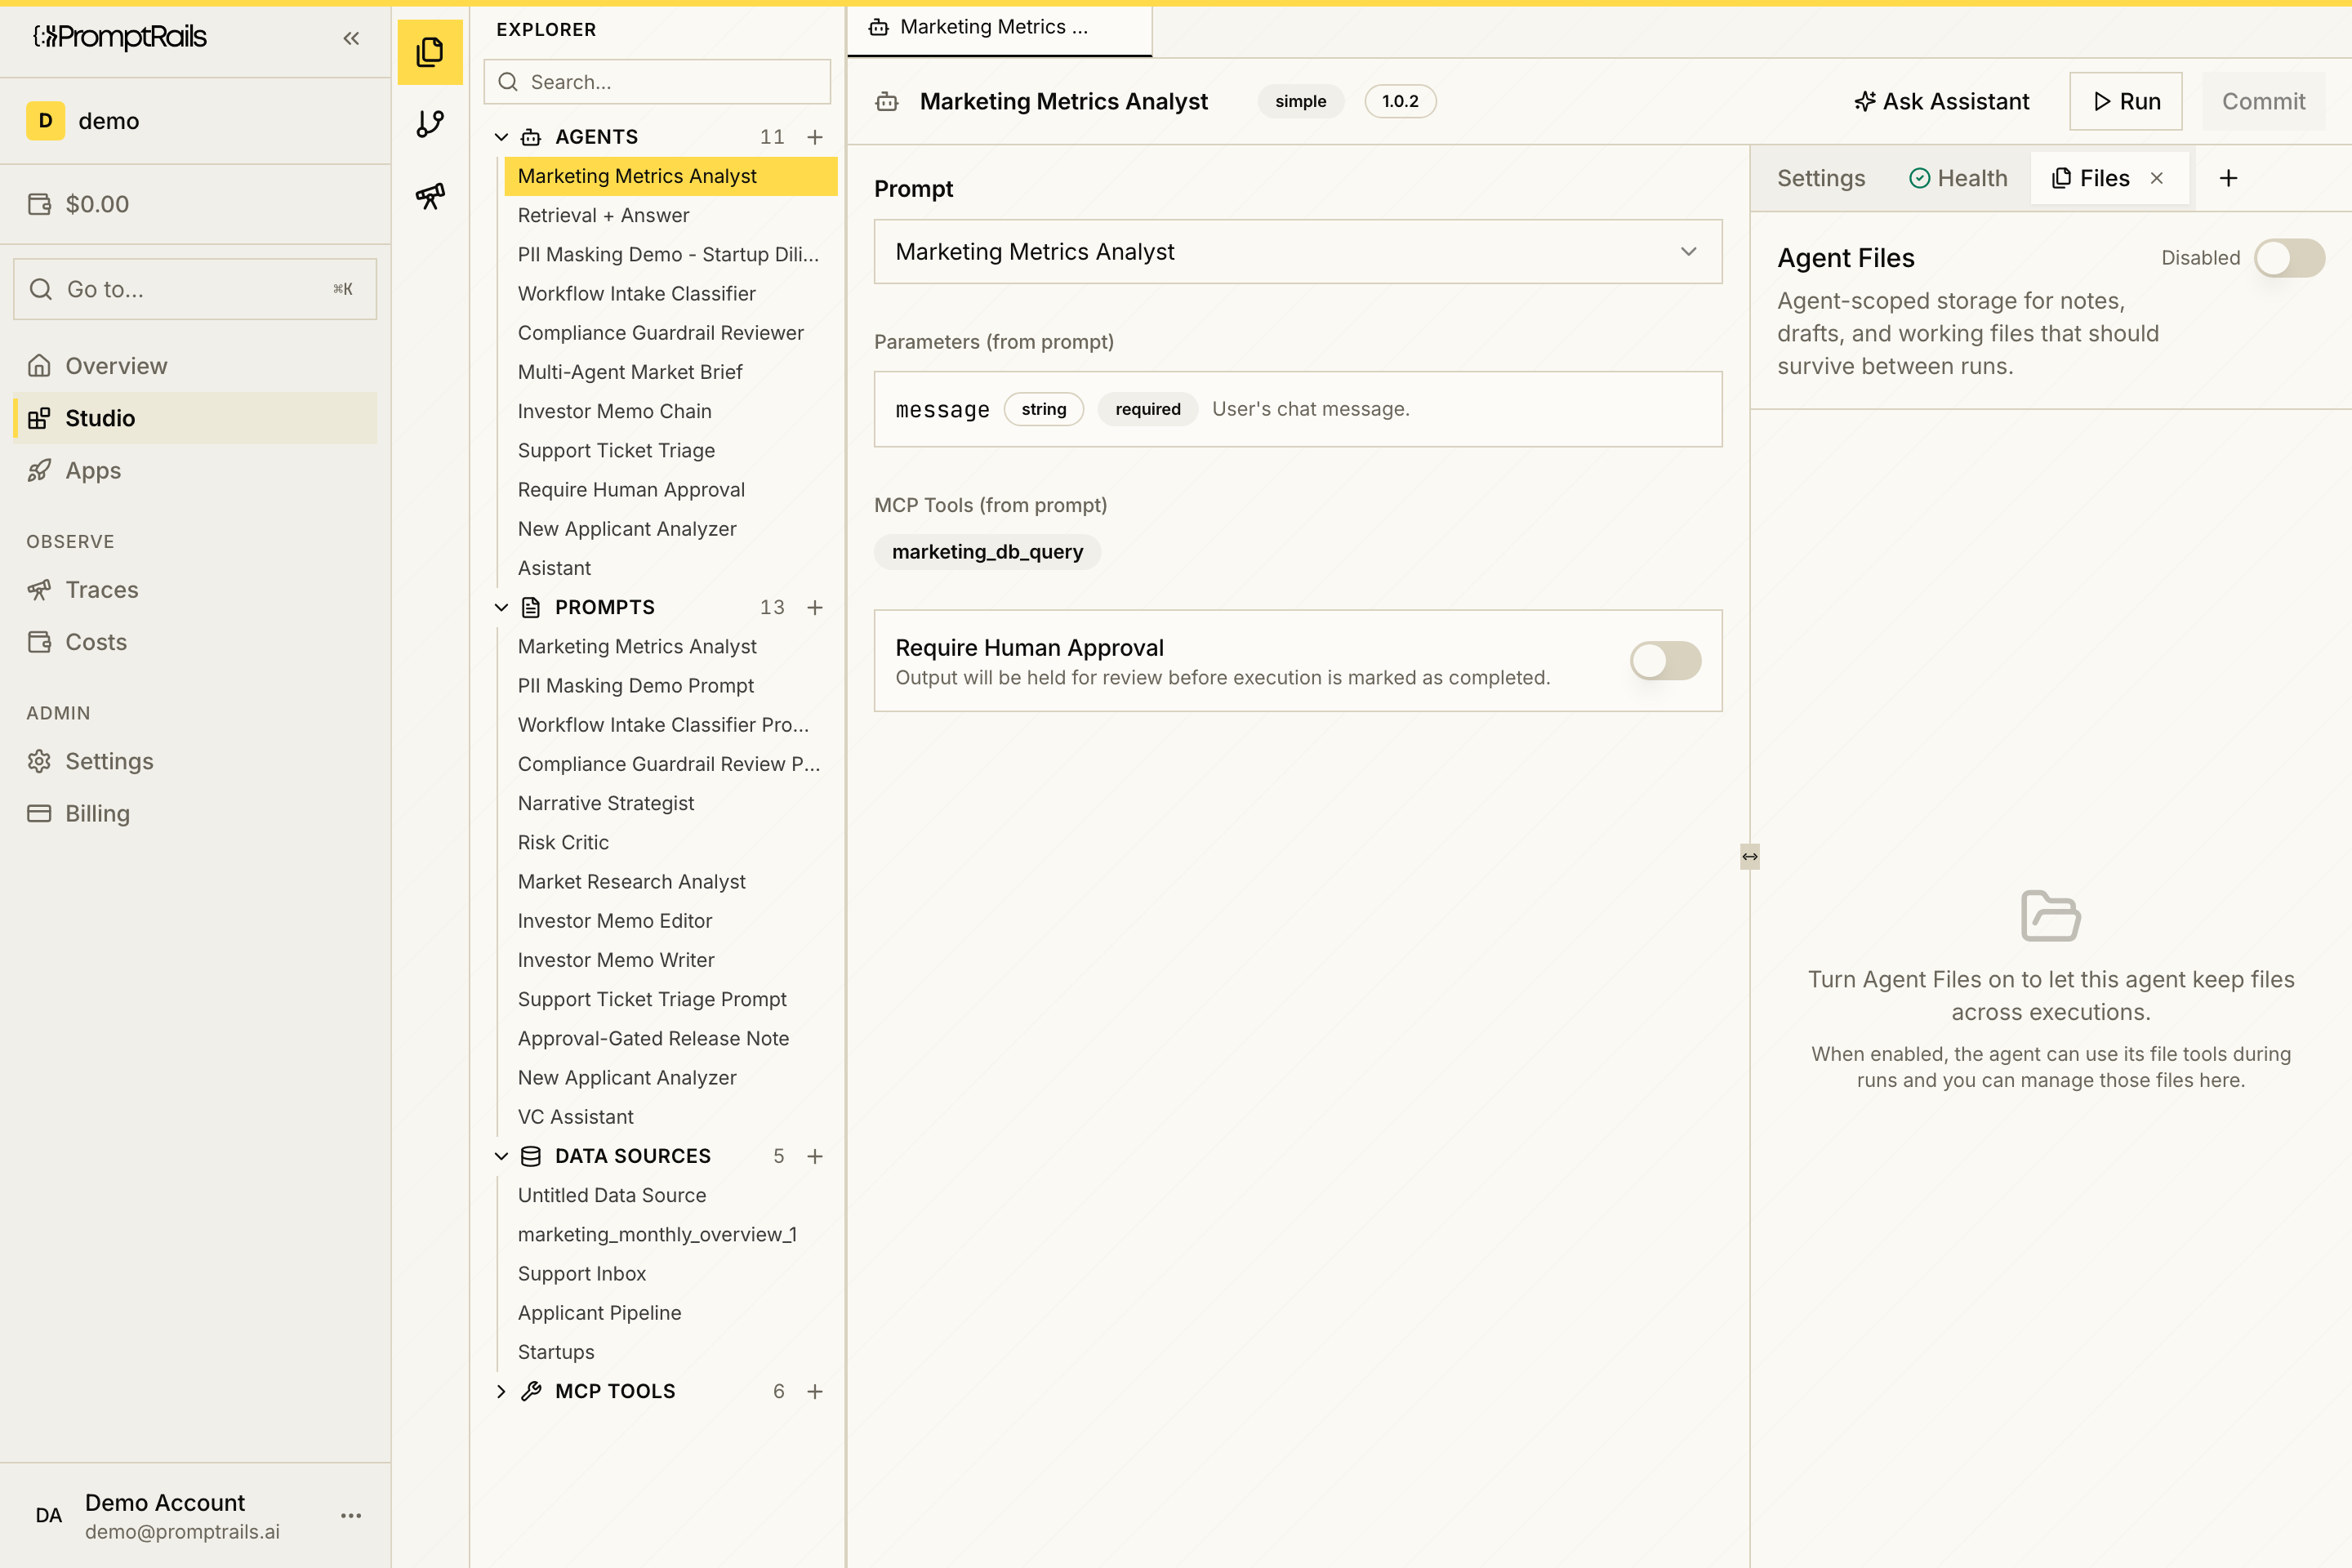Open the account options three-dot menu

(x=351, y=1516)
